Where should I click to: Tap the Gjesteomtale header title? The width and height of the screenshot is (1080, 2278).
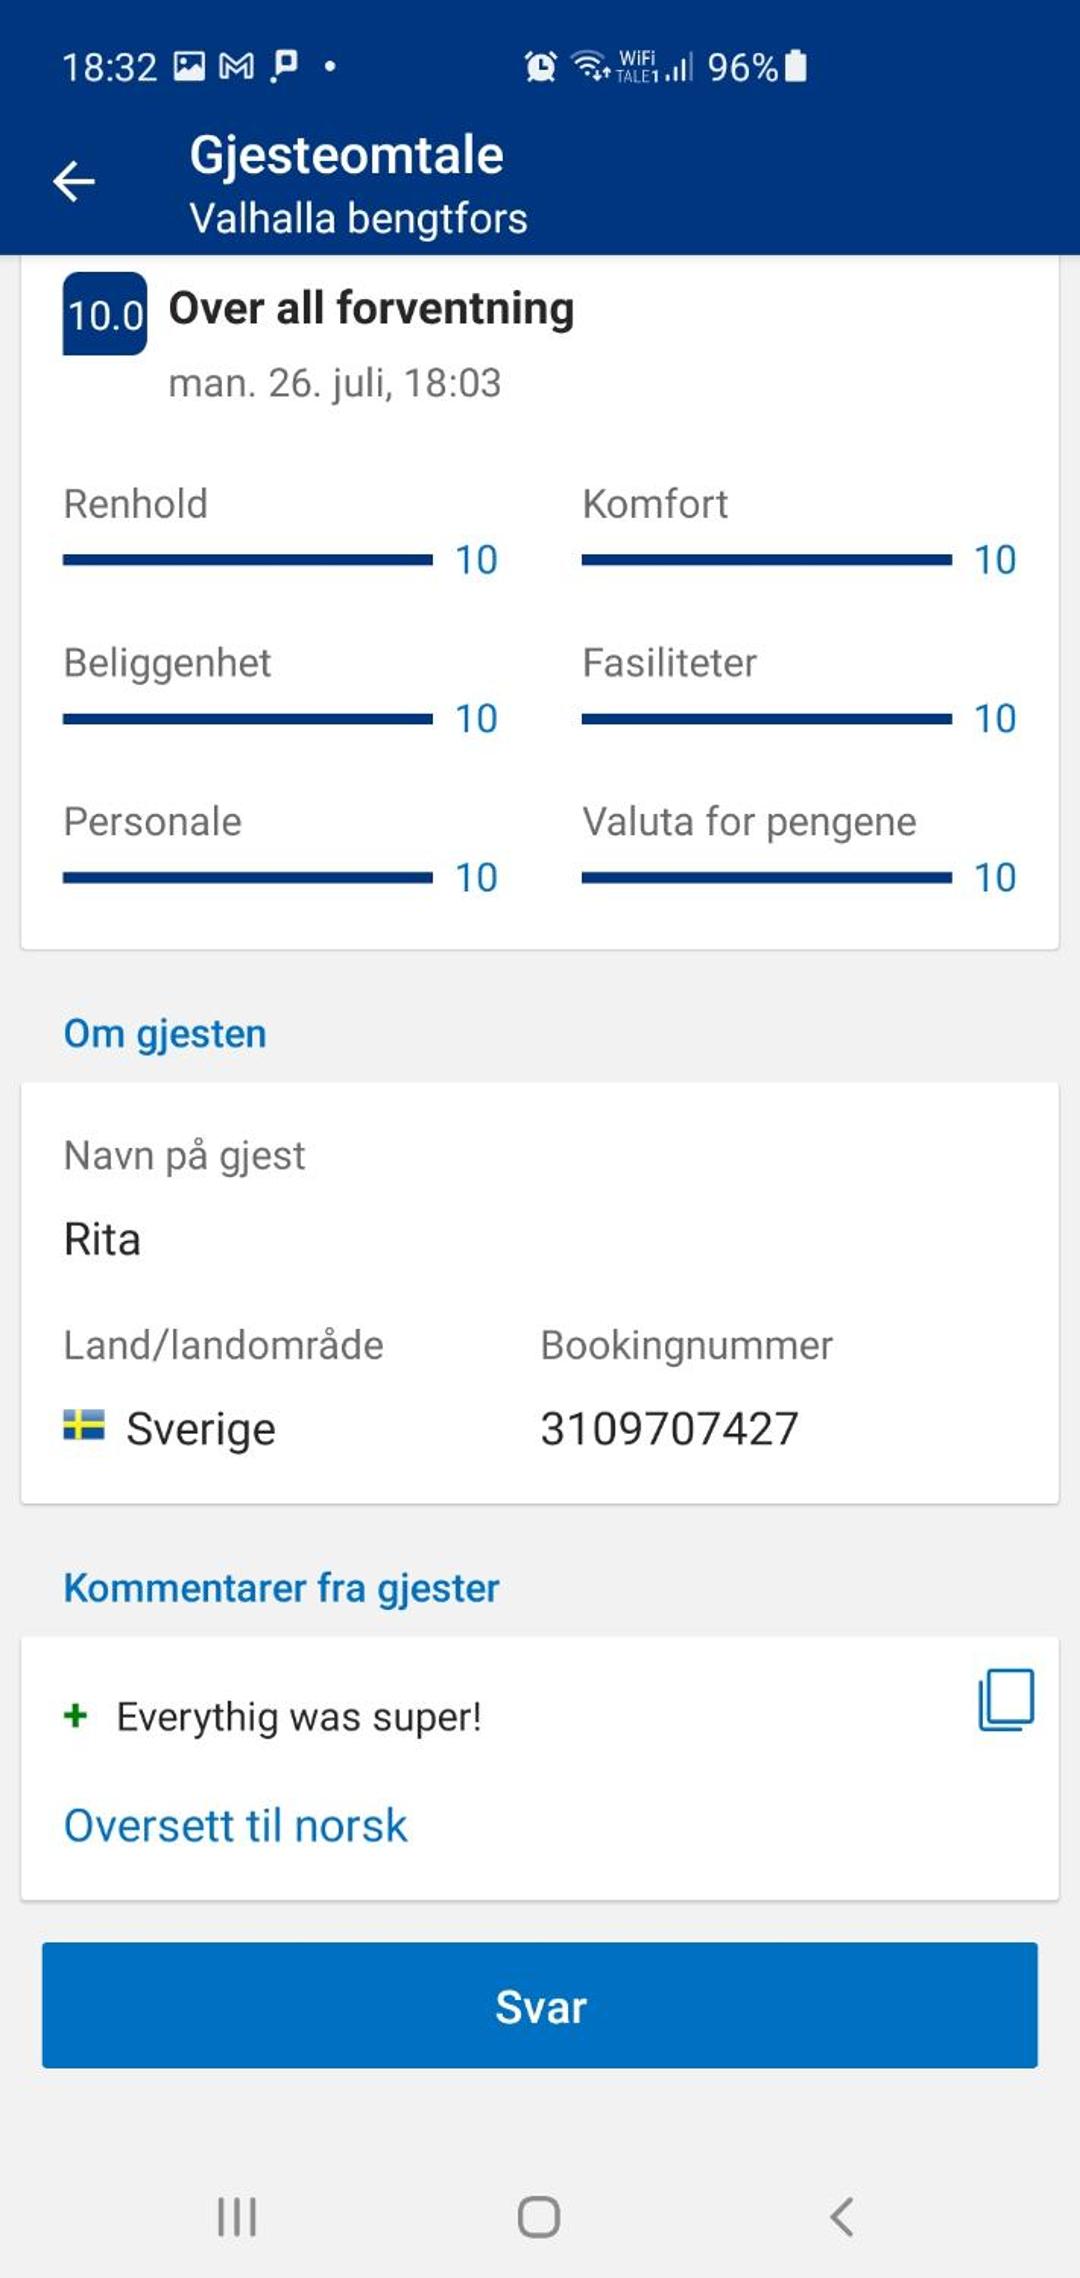[347, 156]
